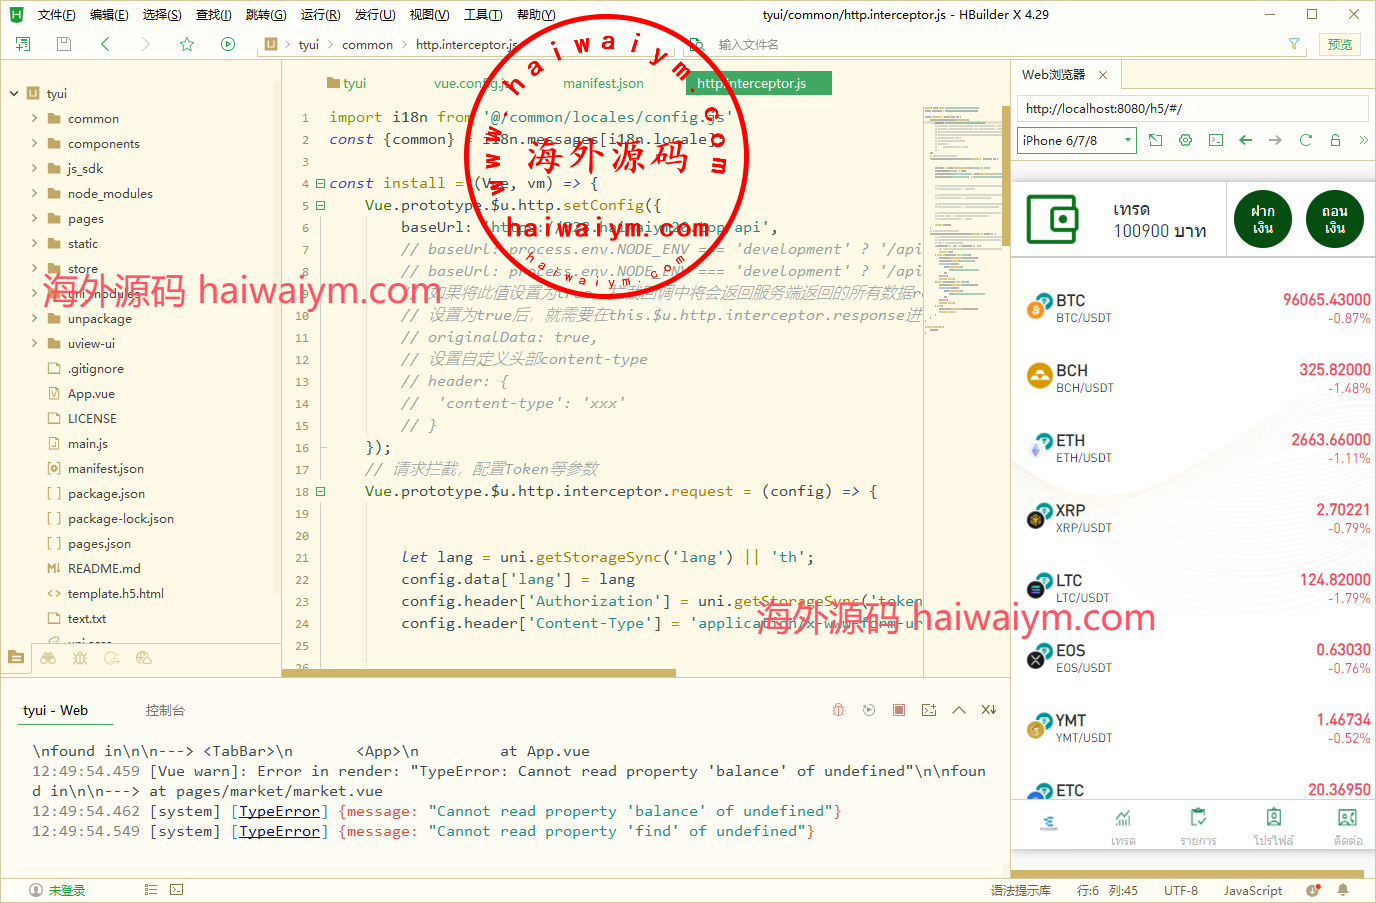1376x903 pixels.
Task: Click the localhost URL address field
Action: [1192, 109]
